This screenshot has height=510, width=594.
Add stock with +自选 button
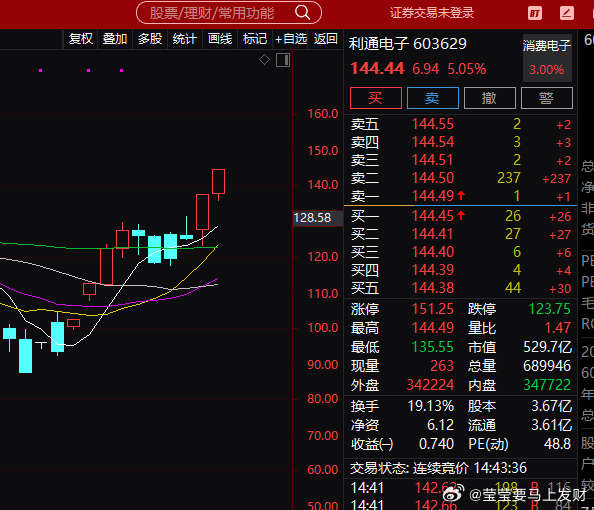(x=291, y=39)
